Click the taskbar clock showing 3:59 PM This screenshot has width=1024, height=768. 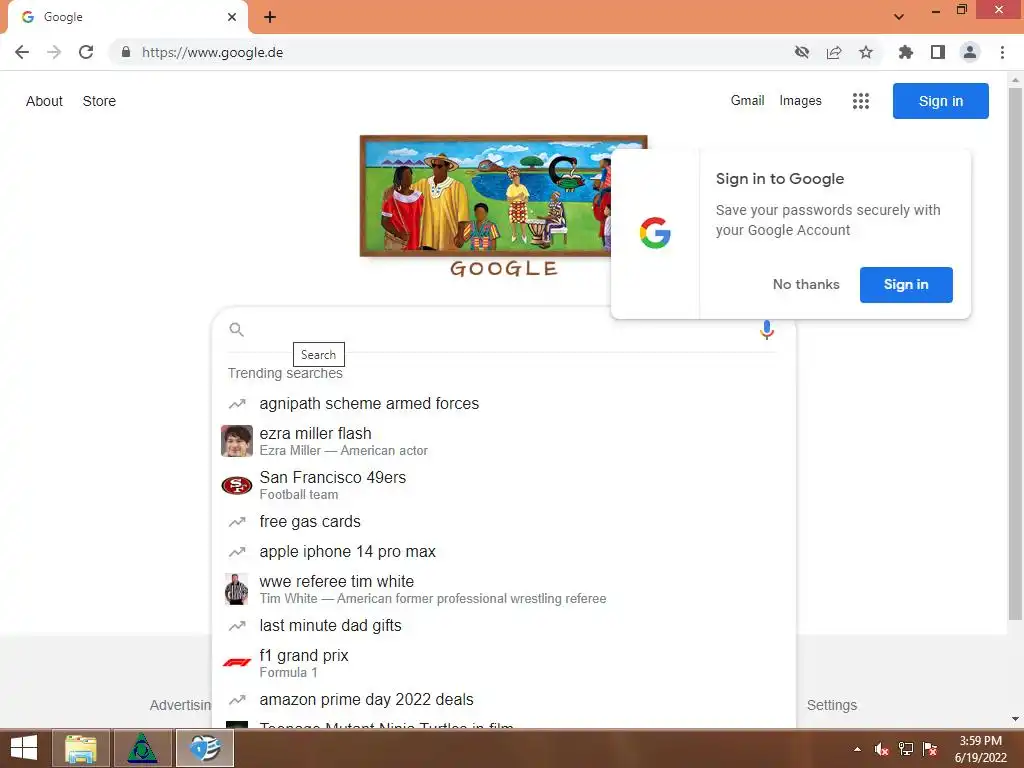tap(980, 749)
